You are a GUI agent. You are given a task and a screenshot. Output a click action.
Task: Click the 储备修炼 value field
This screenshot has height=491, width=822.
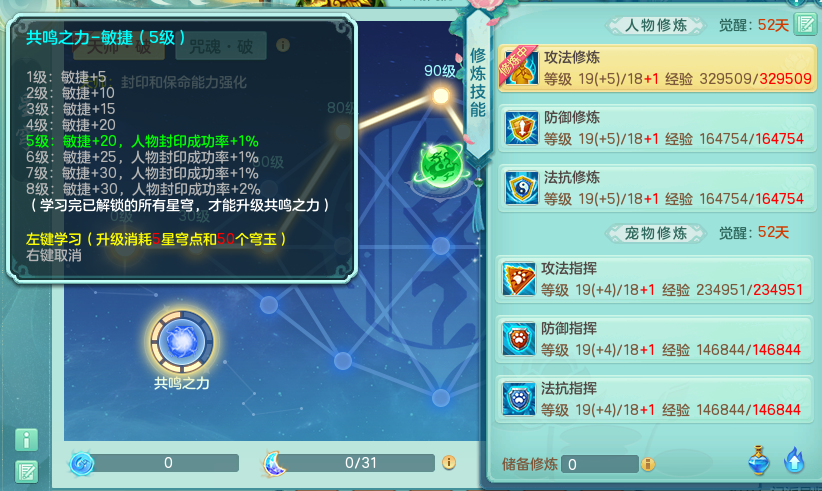(x=599, y=464)
